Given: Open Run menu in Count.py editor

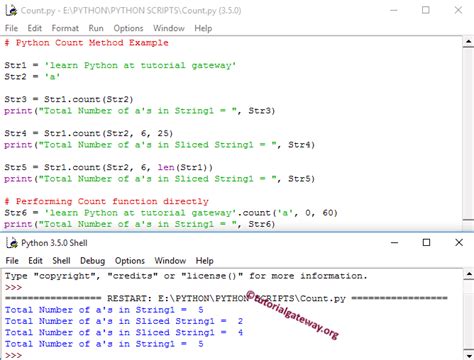Looking at the screenshot, I should (96, 28).
